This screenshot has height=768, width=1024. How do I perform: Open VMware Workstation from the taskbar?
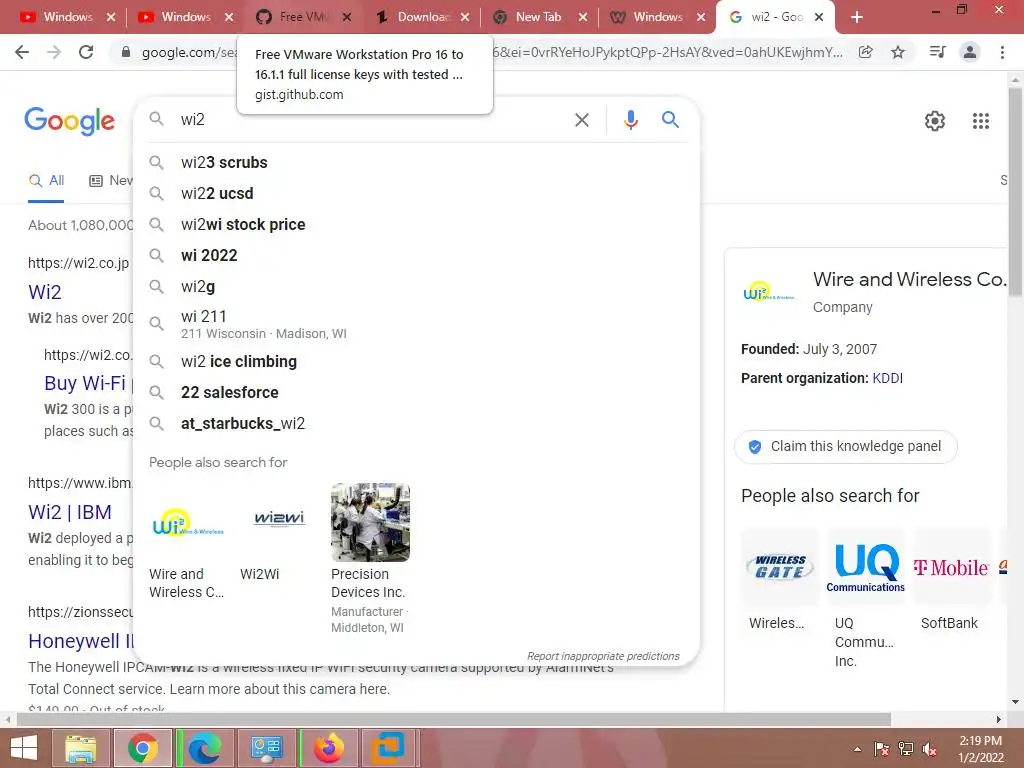pyautogui.click(x=388, y=748)
